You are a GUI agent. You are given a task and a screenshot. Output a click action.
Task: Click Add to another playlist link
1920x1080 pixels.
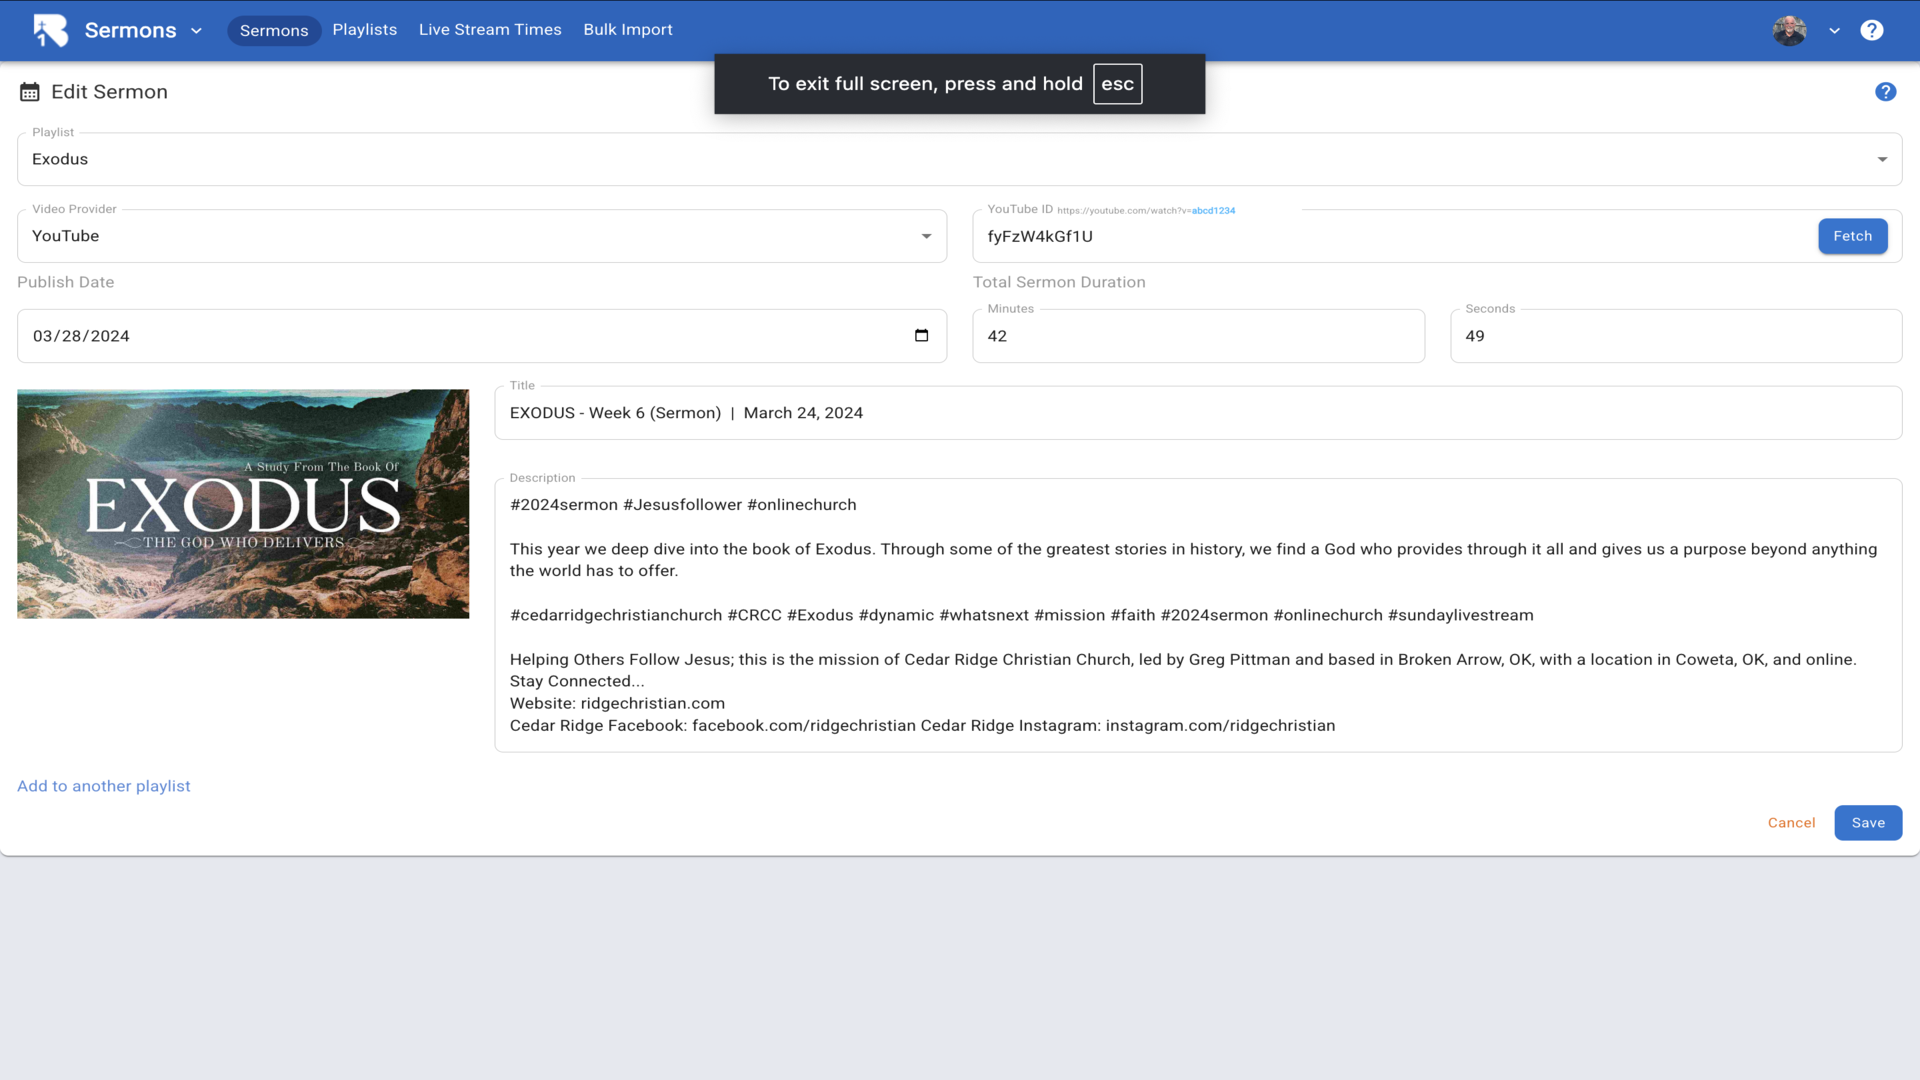[103, 786]
